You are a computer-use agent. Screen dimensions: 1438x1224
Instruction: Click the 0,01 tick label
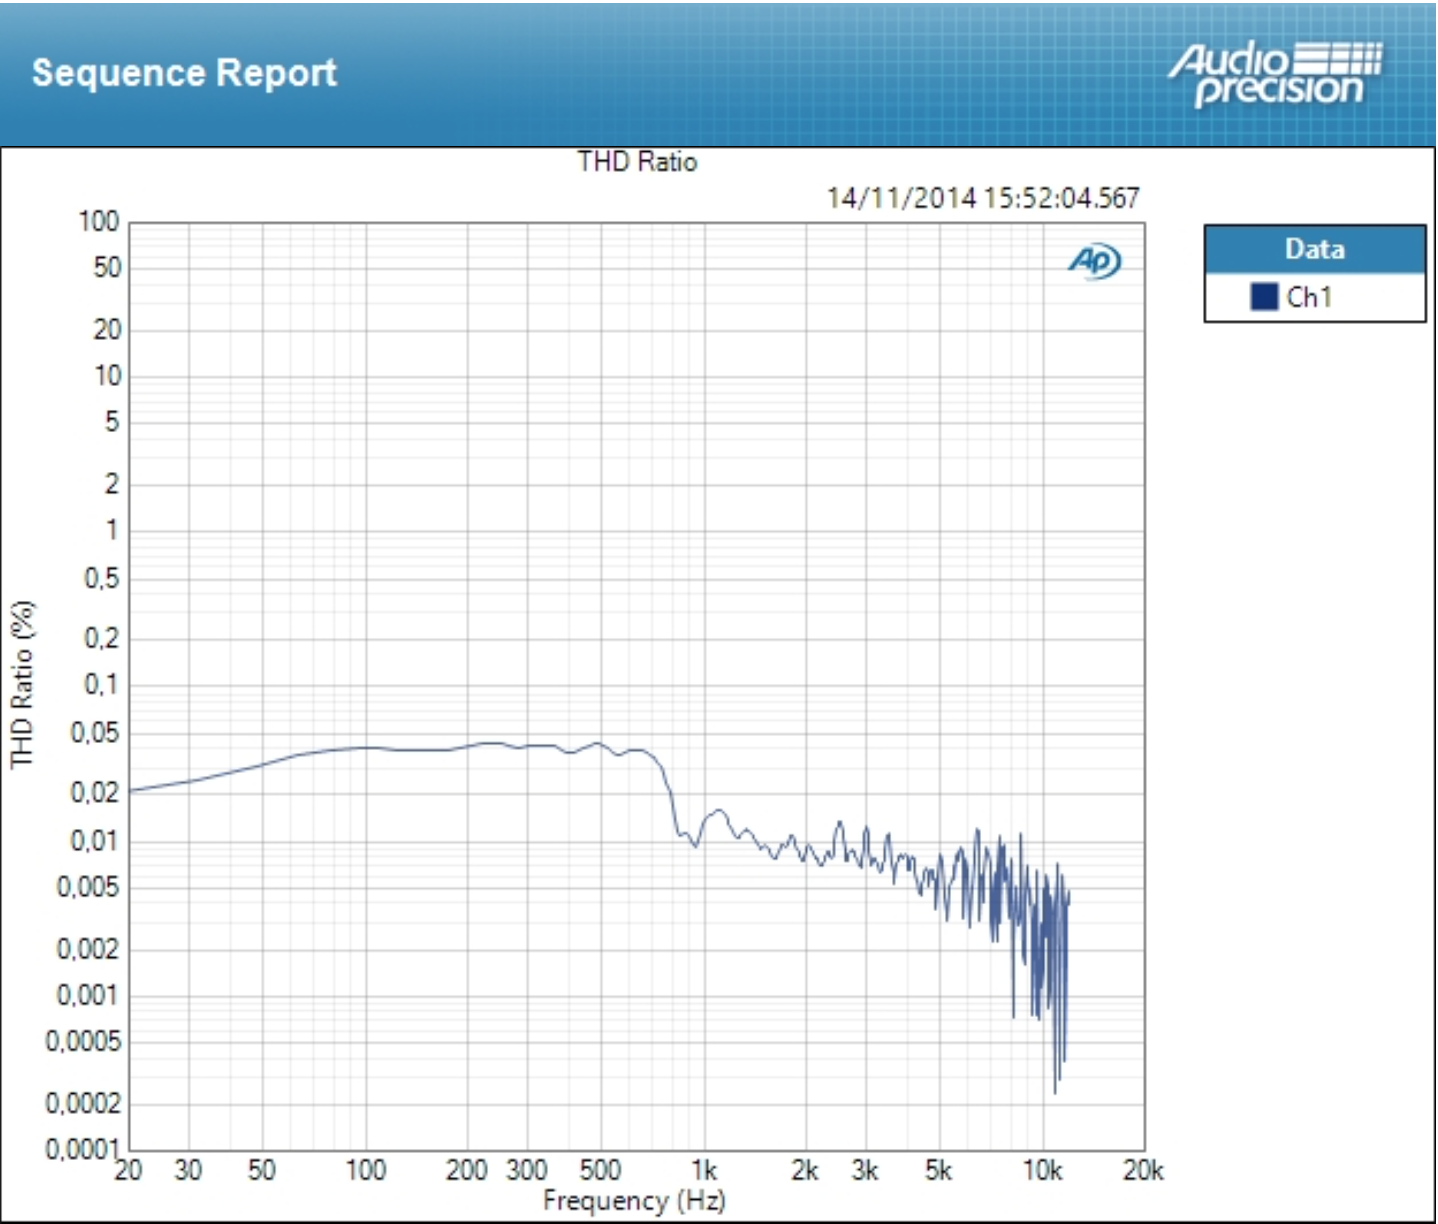point(95,841)
